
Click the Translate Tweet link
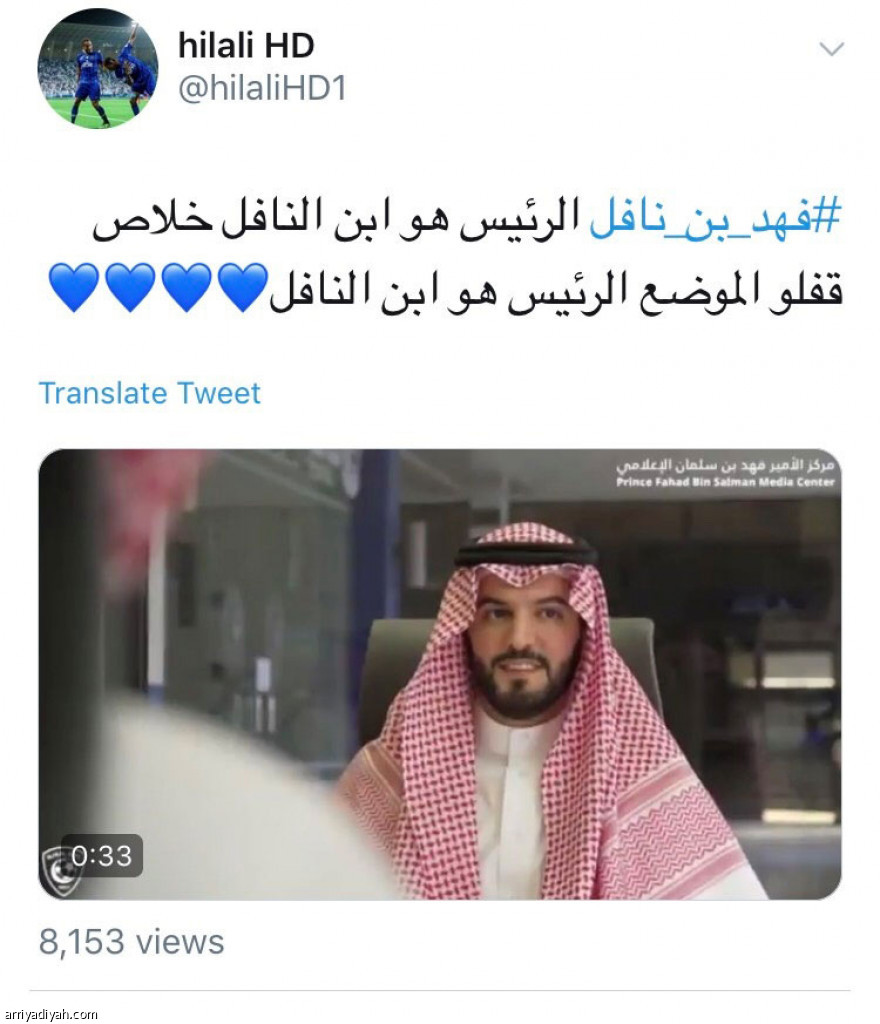click(149, 393)
